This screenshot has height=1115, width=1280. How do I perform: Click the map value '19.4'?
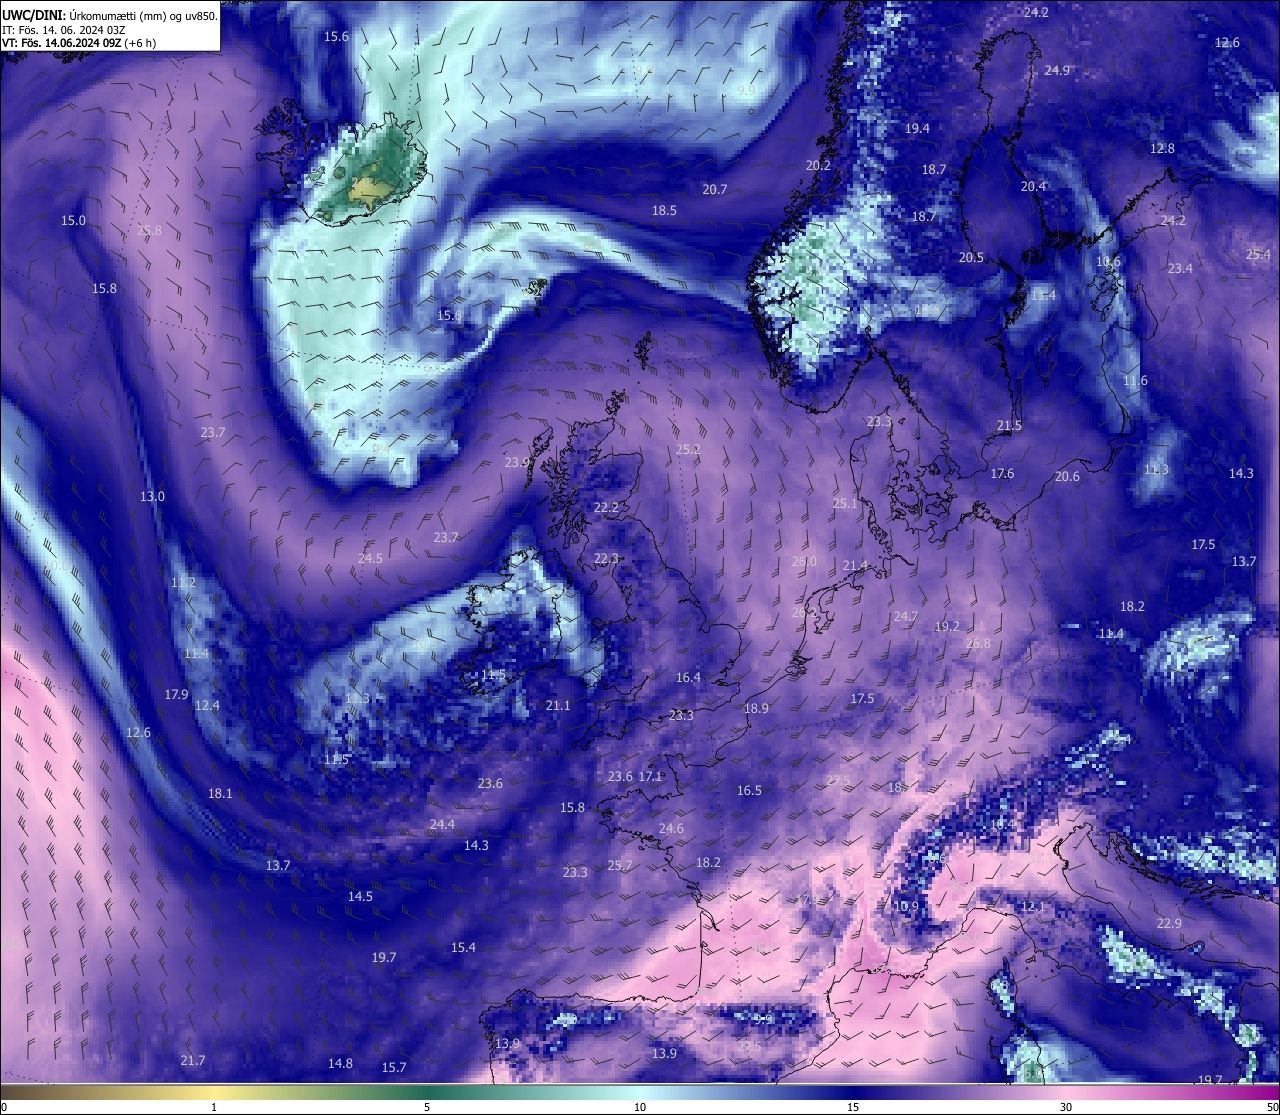[x=917, y=128]
